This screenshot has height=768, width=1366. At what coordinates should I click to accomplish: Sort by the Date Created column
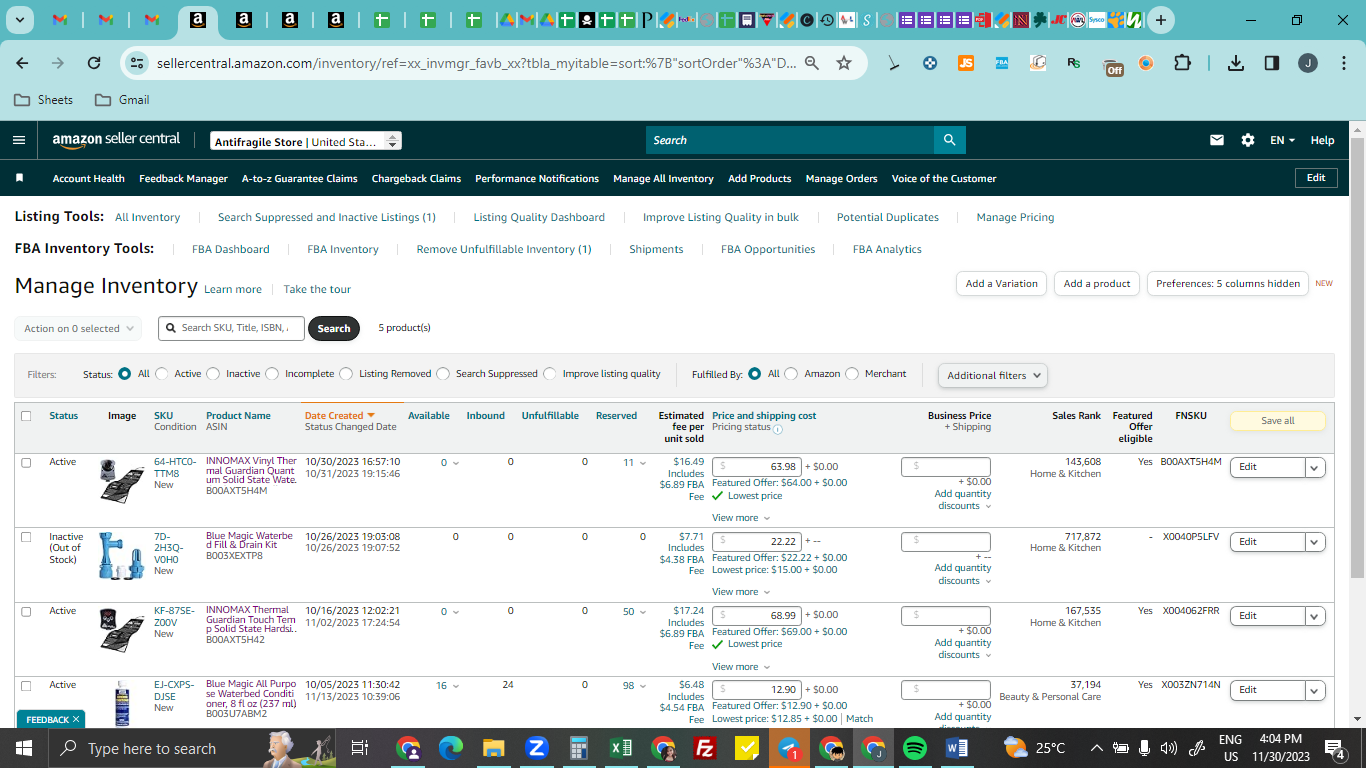339,415
